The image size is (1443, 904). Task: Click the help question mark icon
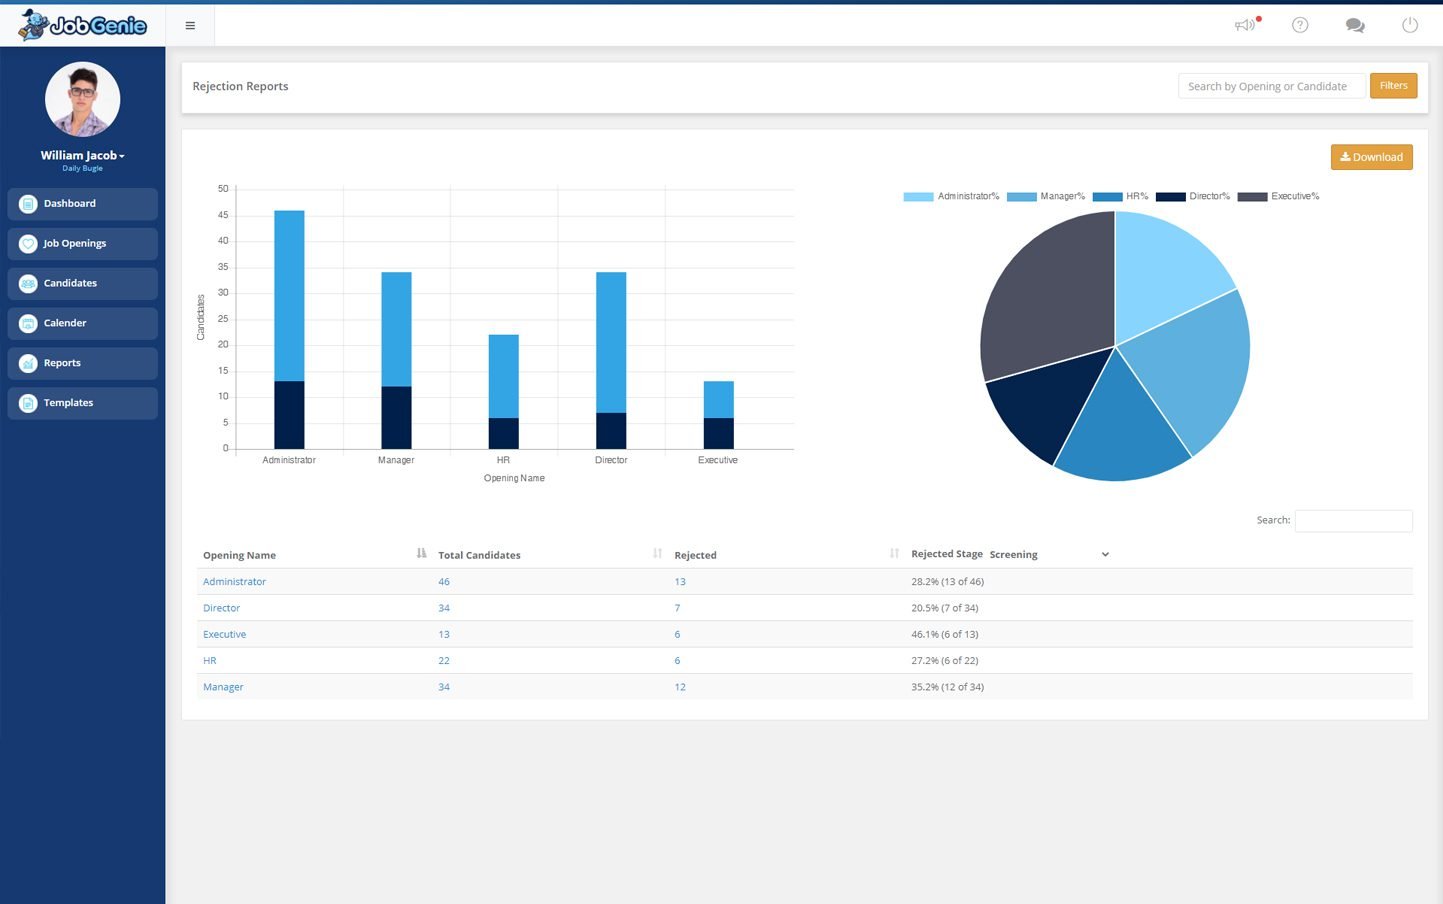pos(1300,25)
